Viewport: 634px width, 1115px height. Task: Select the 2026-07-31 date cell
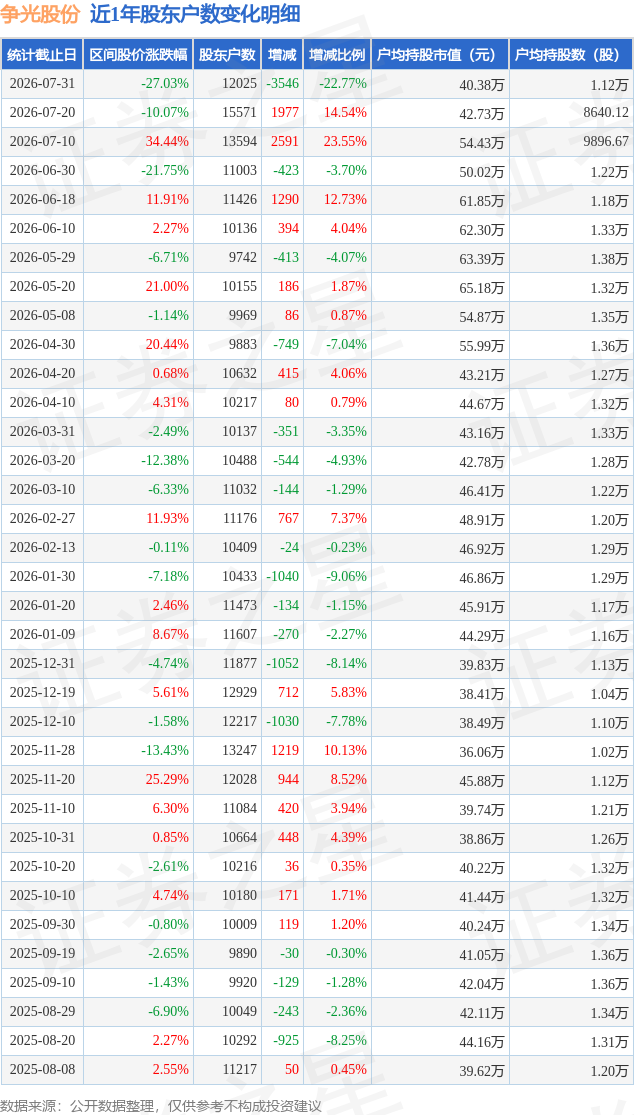click(42, 83)
